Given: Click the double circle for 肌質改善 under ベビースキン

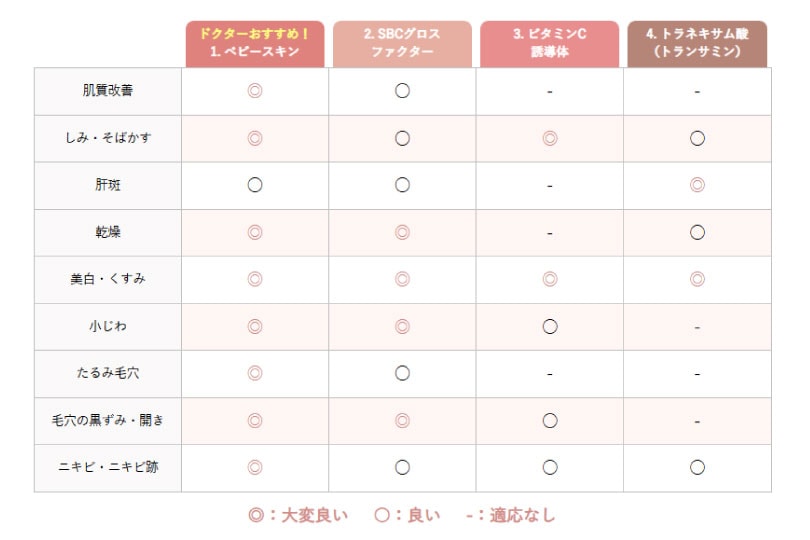Looking at the screenshot, I should (x=255, y=91).
